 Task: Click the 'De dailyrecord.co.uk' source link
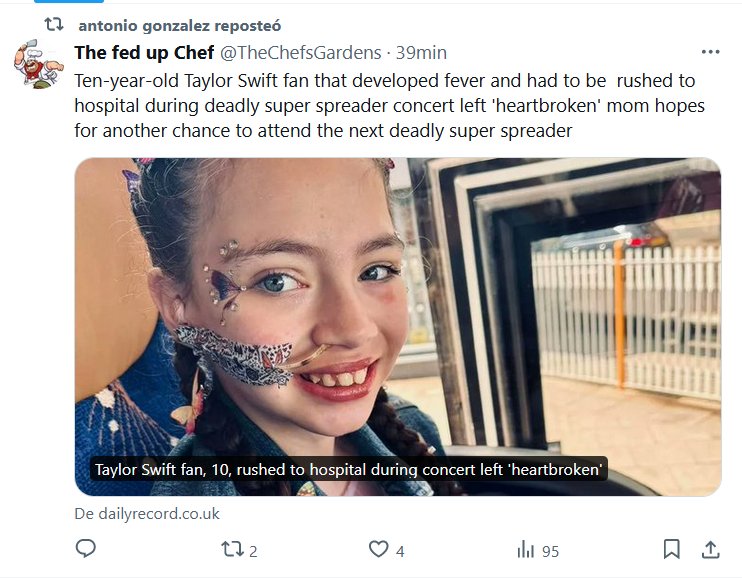[x=147, y=513]
